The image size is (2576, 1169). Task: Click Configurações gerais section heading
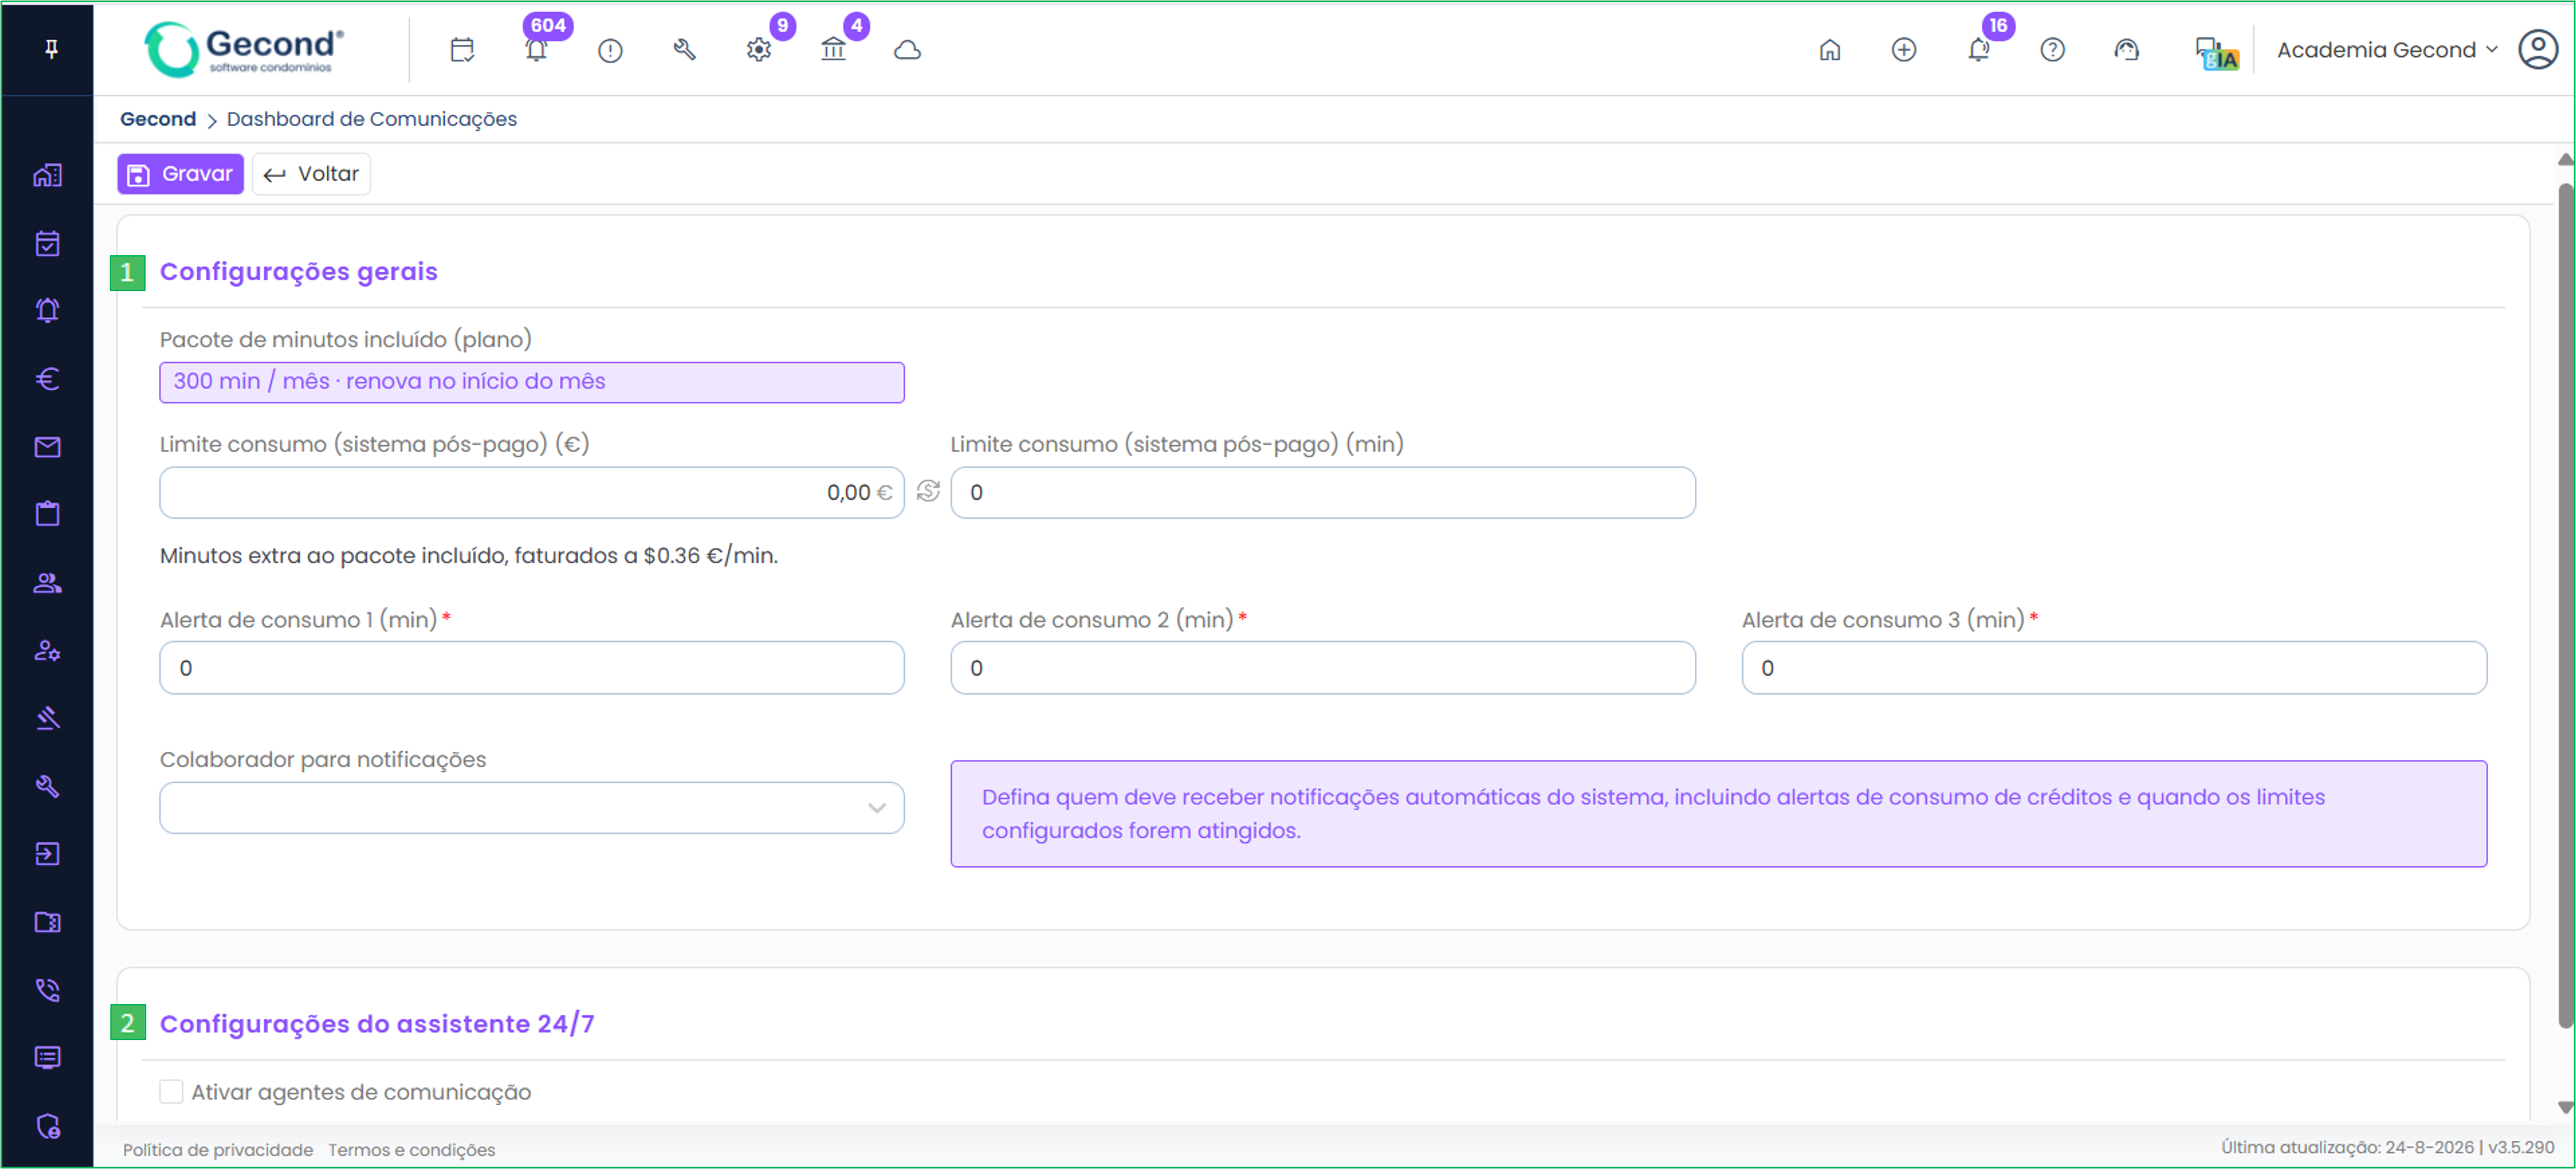point(298,272)
